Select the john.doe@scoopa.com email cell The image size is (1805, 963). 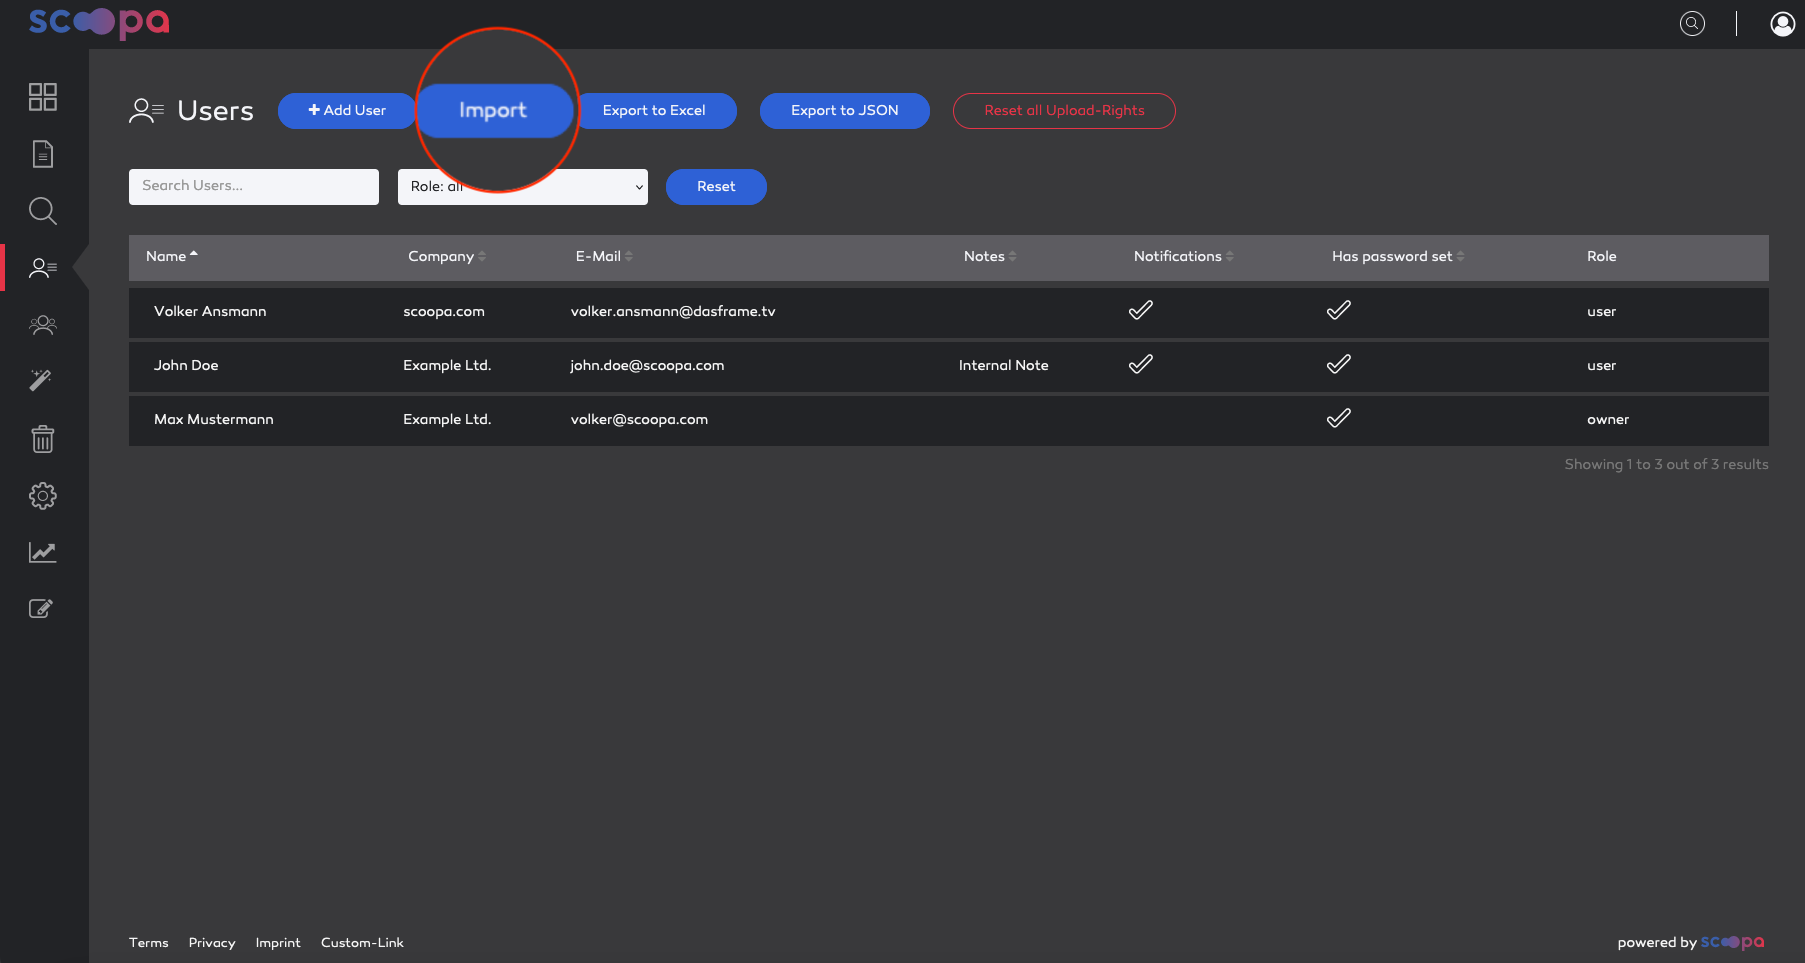[647, 365]
